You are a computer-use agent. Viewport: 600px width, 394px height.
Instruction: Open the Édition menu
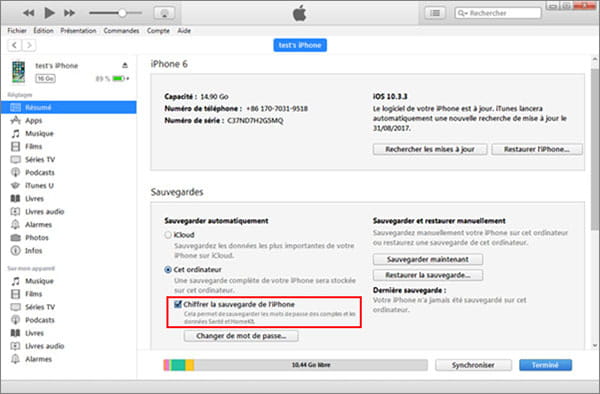click(x=43, y=31)
